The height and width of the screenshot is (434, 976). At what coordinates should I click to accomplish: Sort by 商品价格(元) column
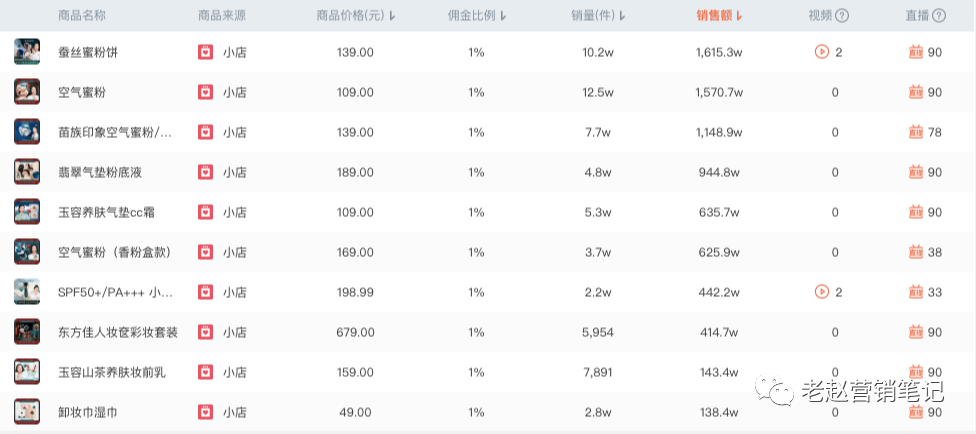[x=355, y=15]
